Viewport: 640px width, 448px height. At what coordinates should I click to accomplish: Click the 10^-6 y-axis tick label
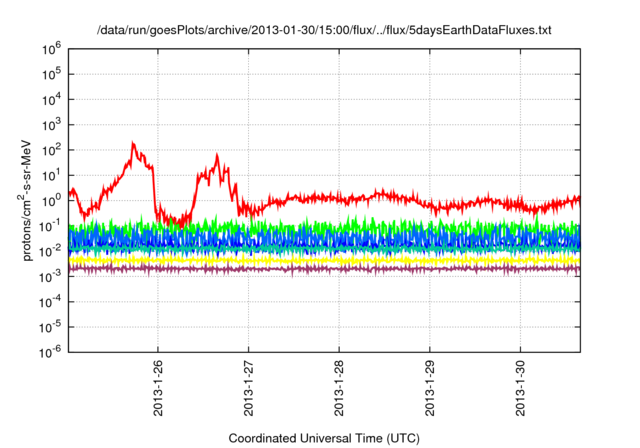click(x=51, y=353)
